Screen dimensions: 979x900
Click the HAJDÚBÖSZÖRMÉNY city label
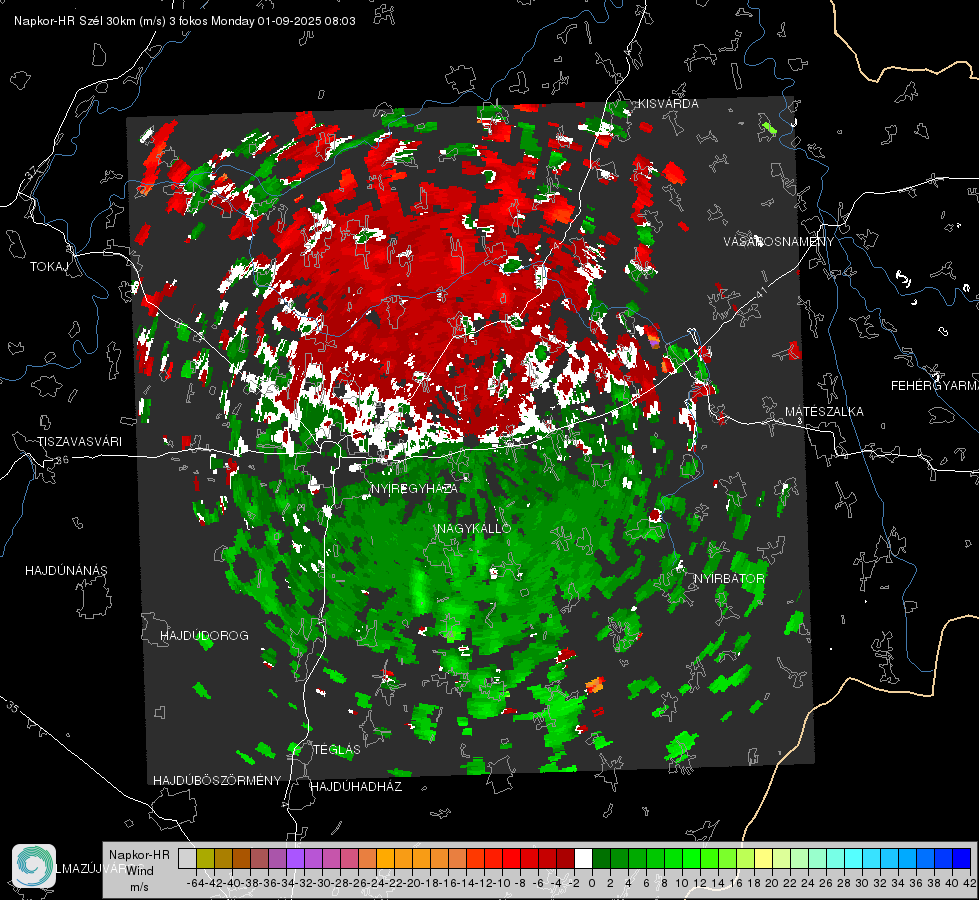(217, 781)
